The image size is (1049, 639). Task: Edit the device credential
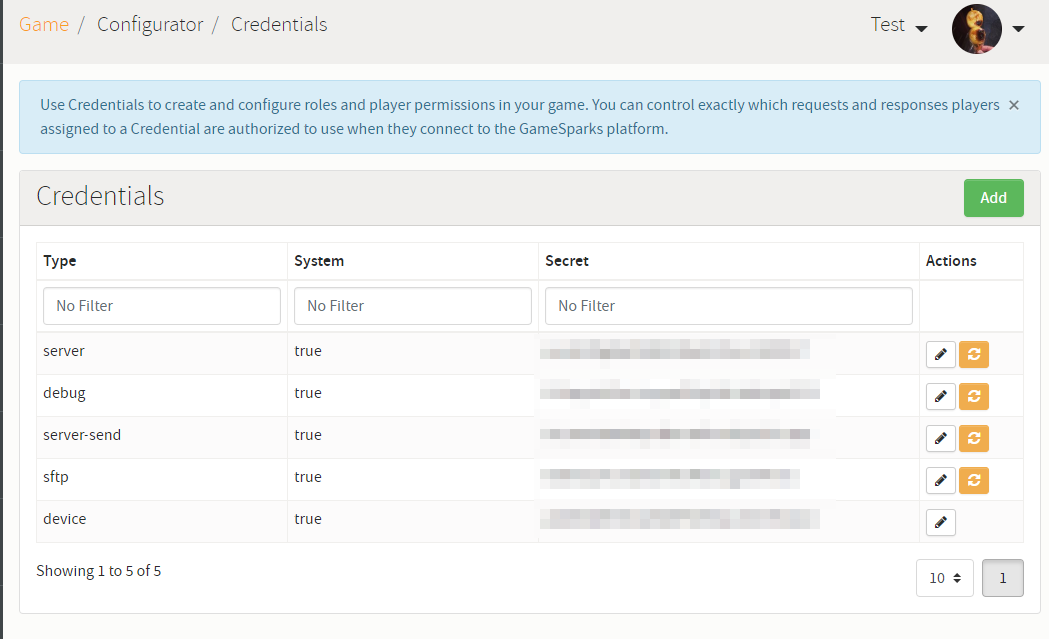point(940,522)
